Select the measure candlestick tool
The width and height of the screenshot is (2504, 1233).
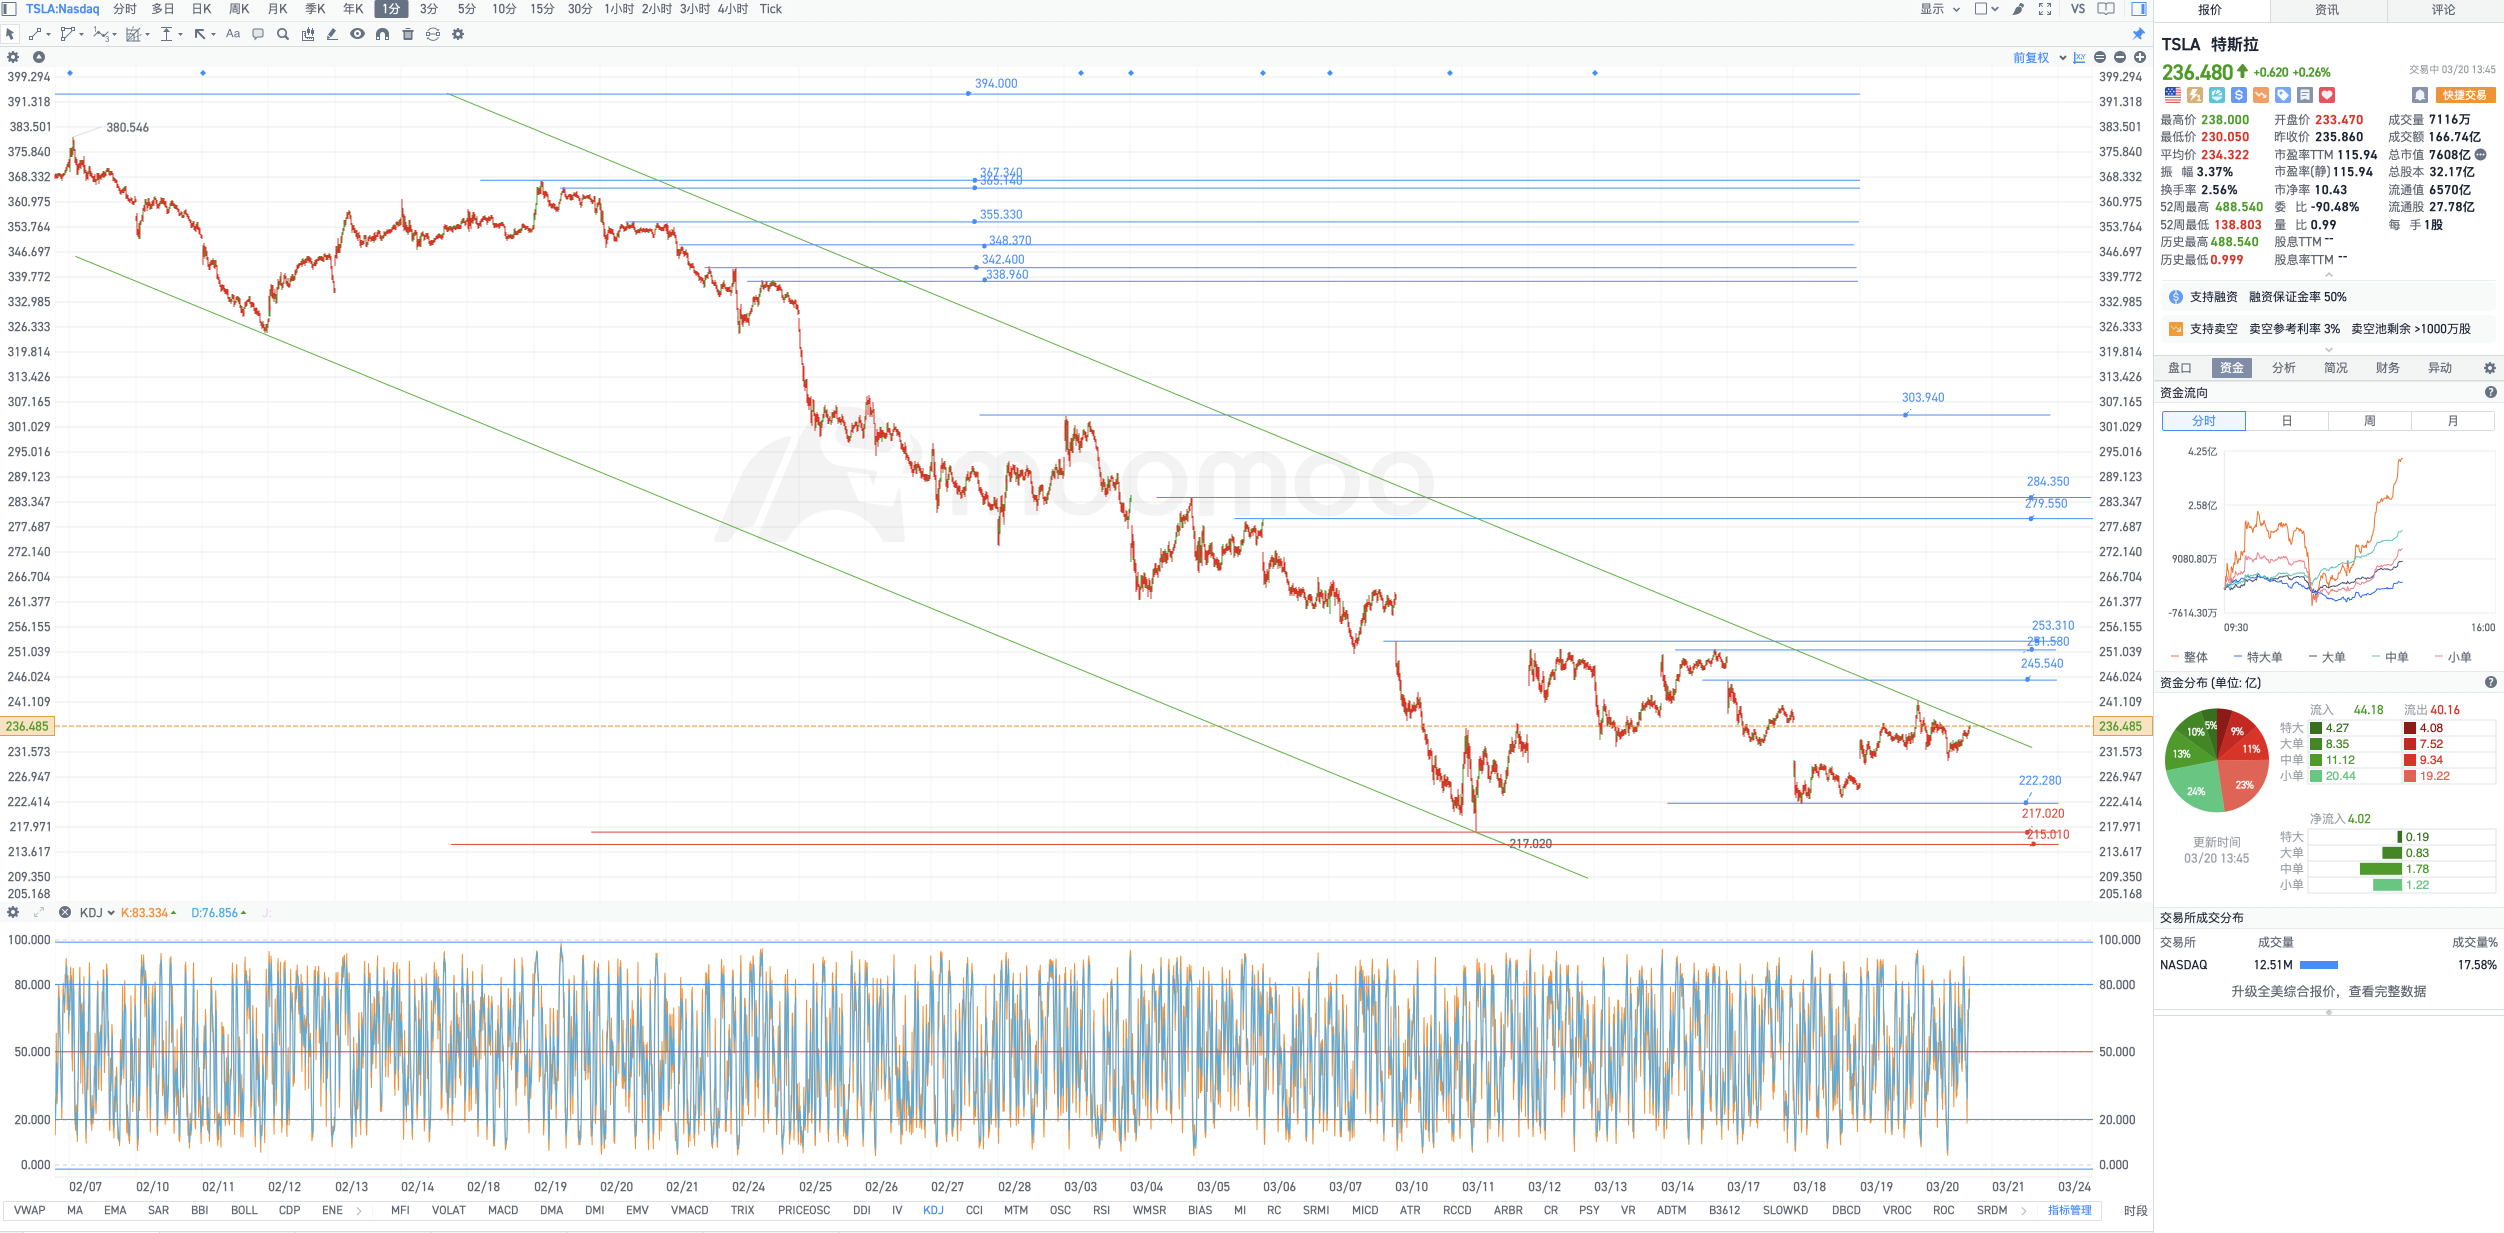pyautogui.click(x=307, y=34)
